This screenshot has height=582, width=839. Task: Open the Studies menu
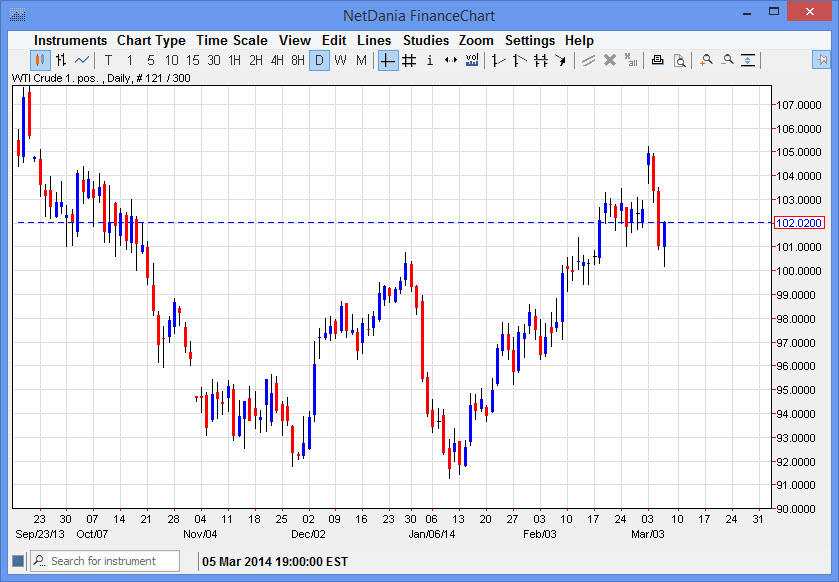point(425,40)
